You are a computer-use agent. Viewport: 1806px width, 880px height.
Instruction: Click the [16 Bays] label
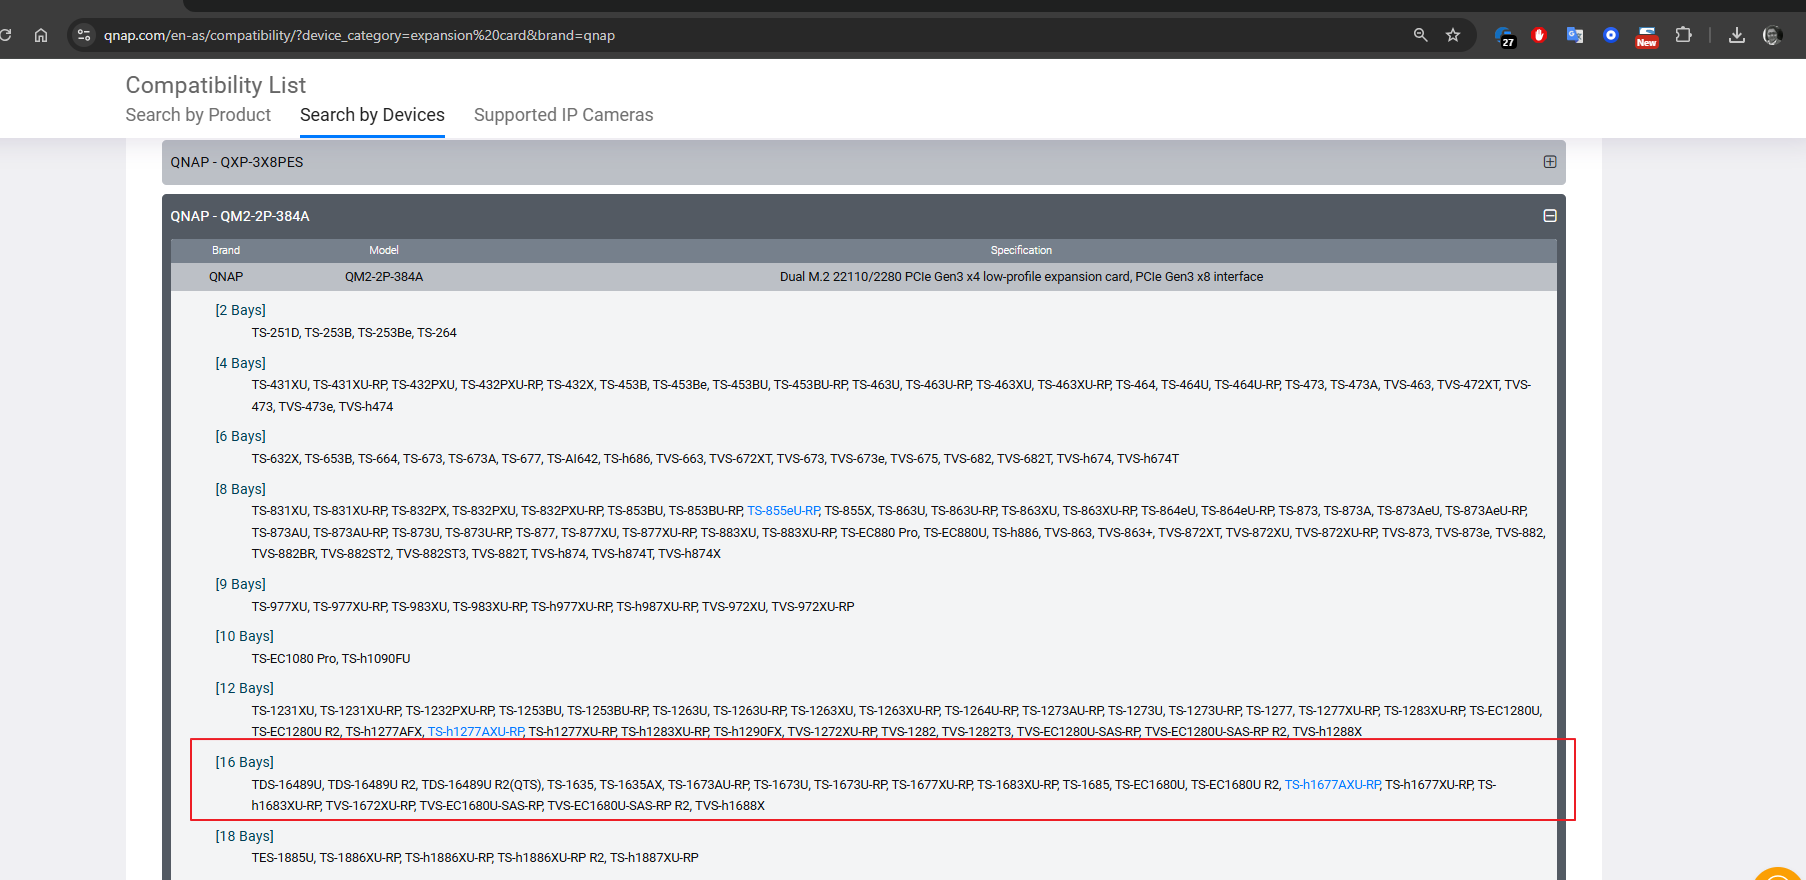[244, 762]
